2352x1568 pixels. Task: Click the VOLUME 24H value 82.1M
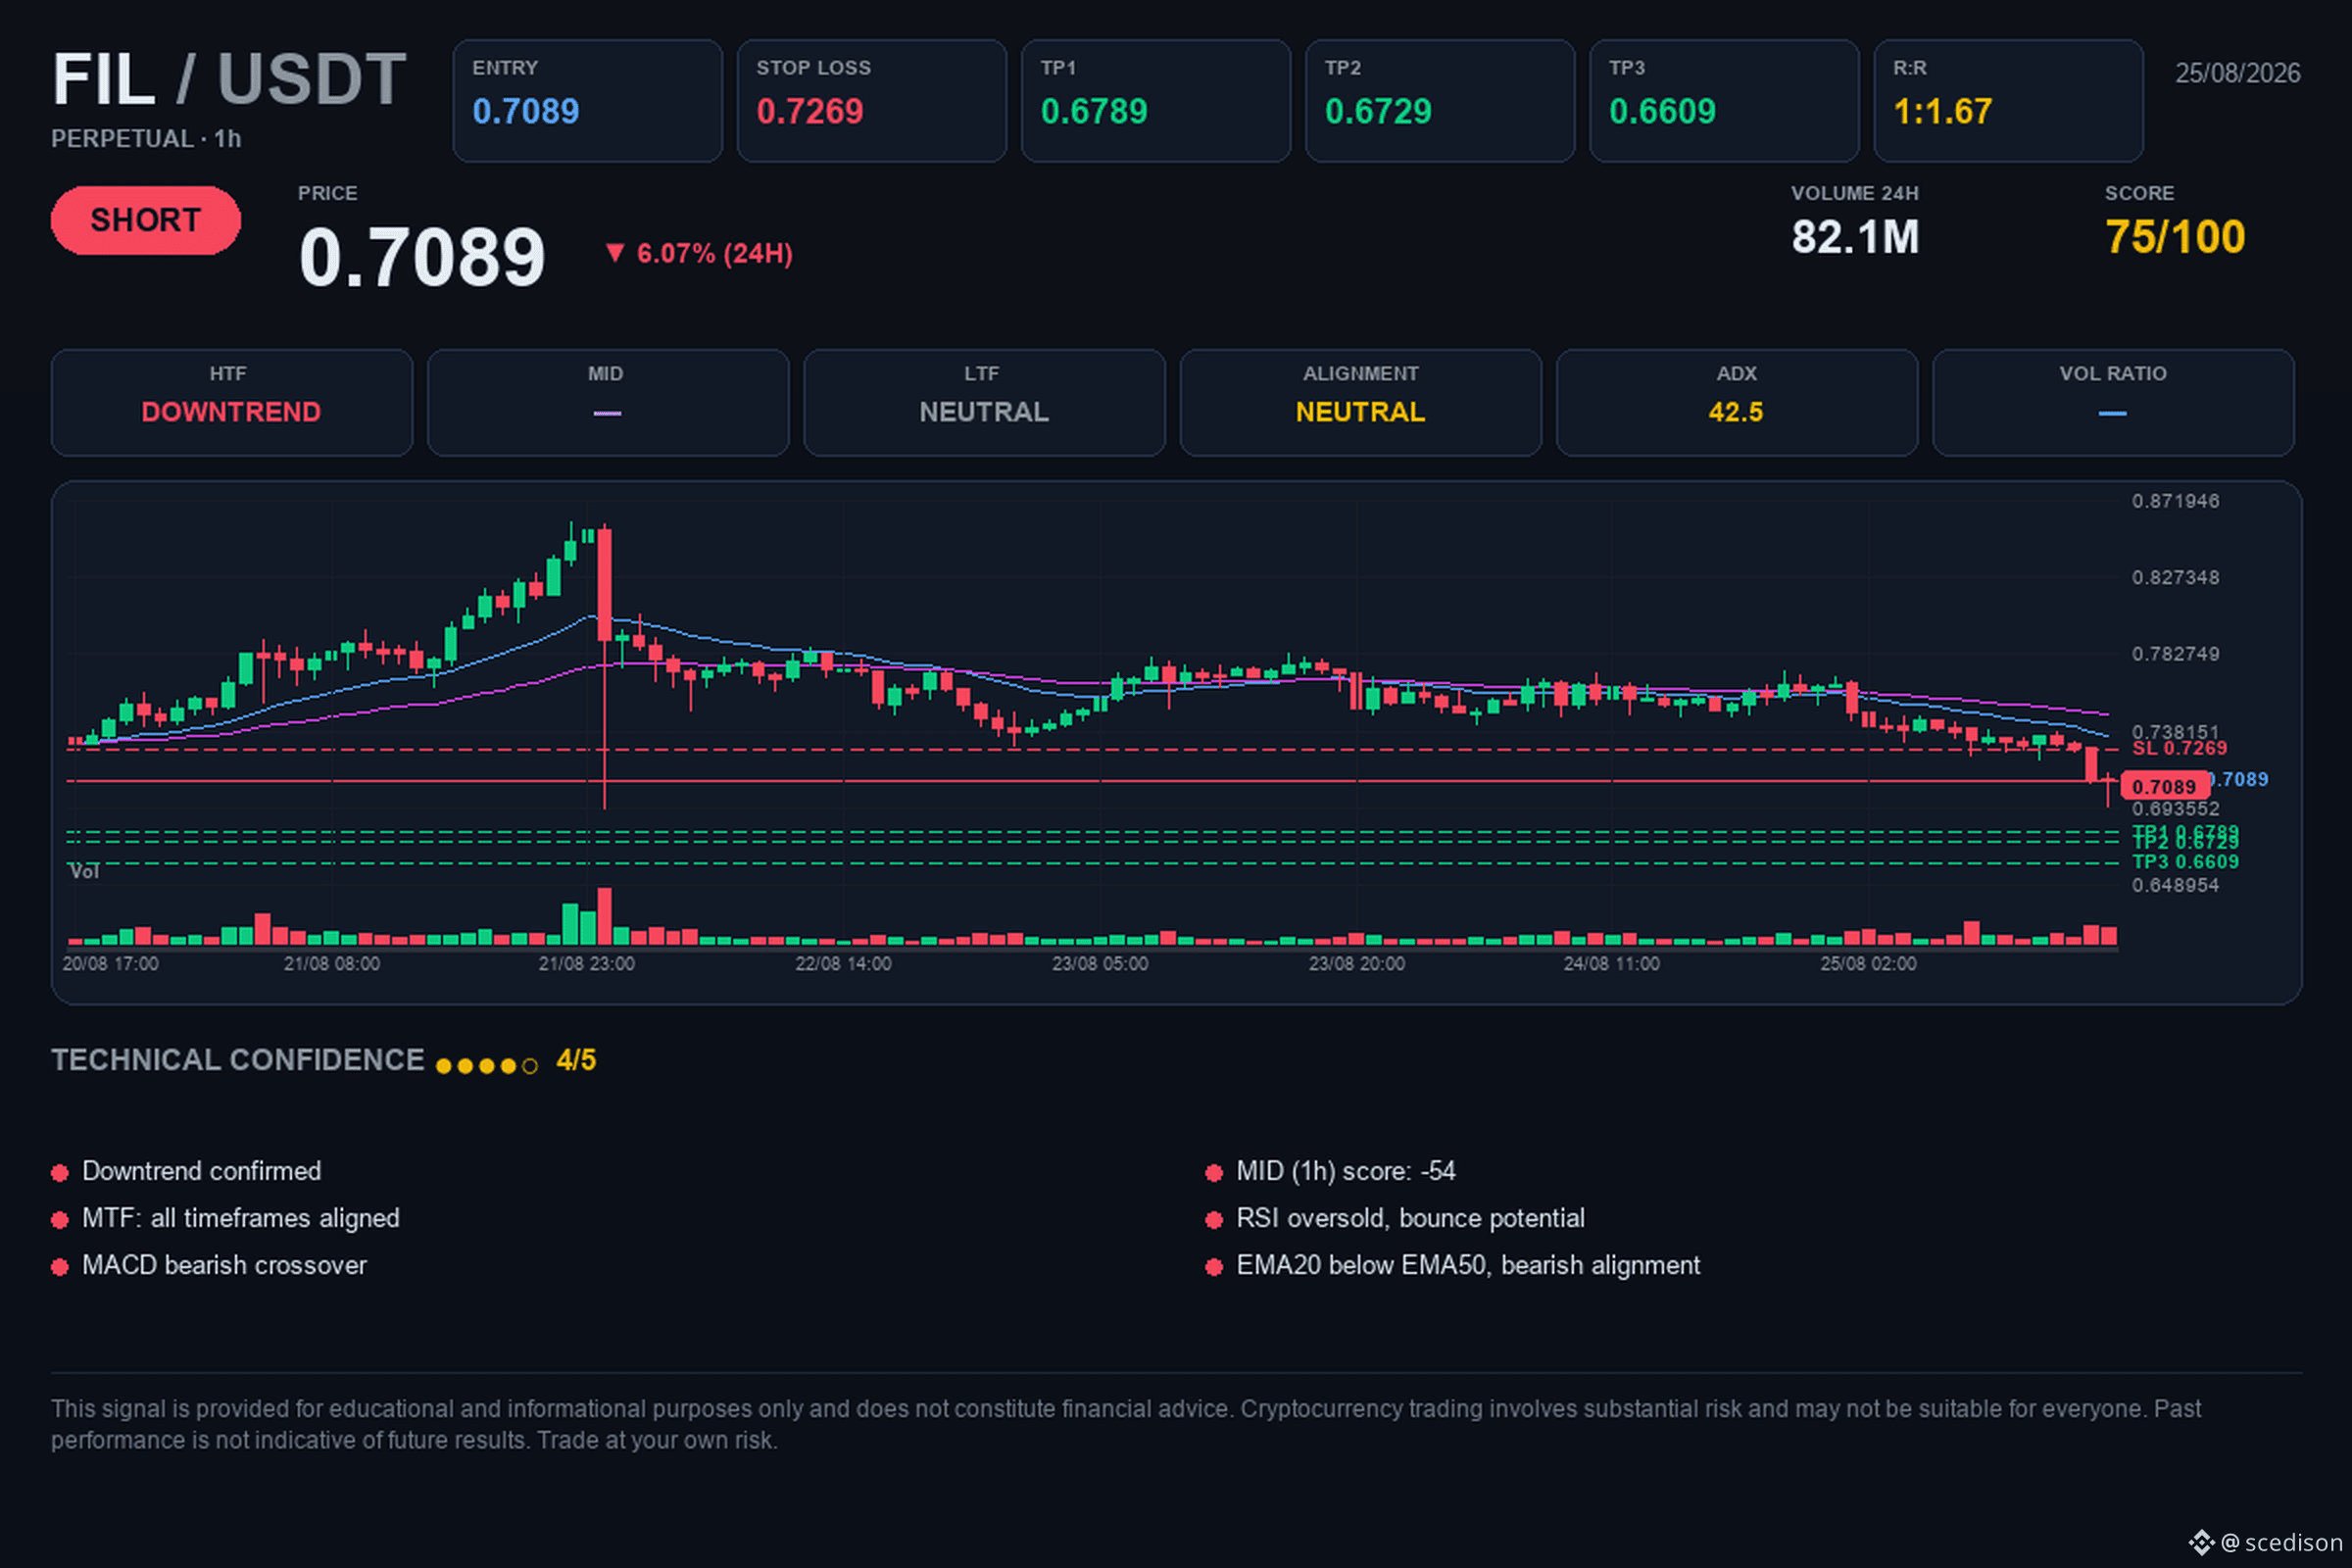point(1855,238)
